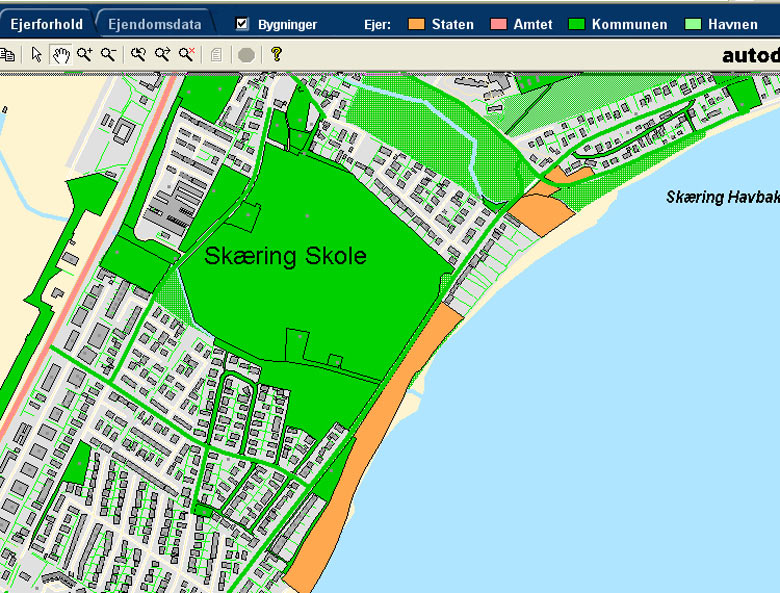Viewport: 780px width, 593px height.
Task: Open the Ejendomsdata tab
Action: point(155,24)
